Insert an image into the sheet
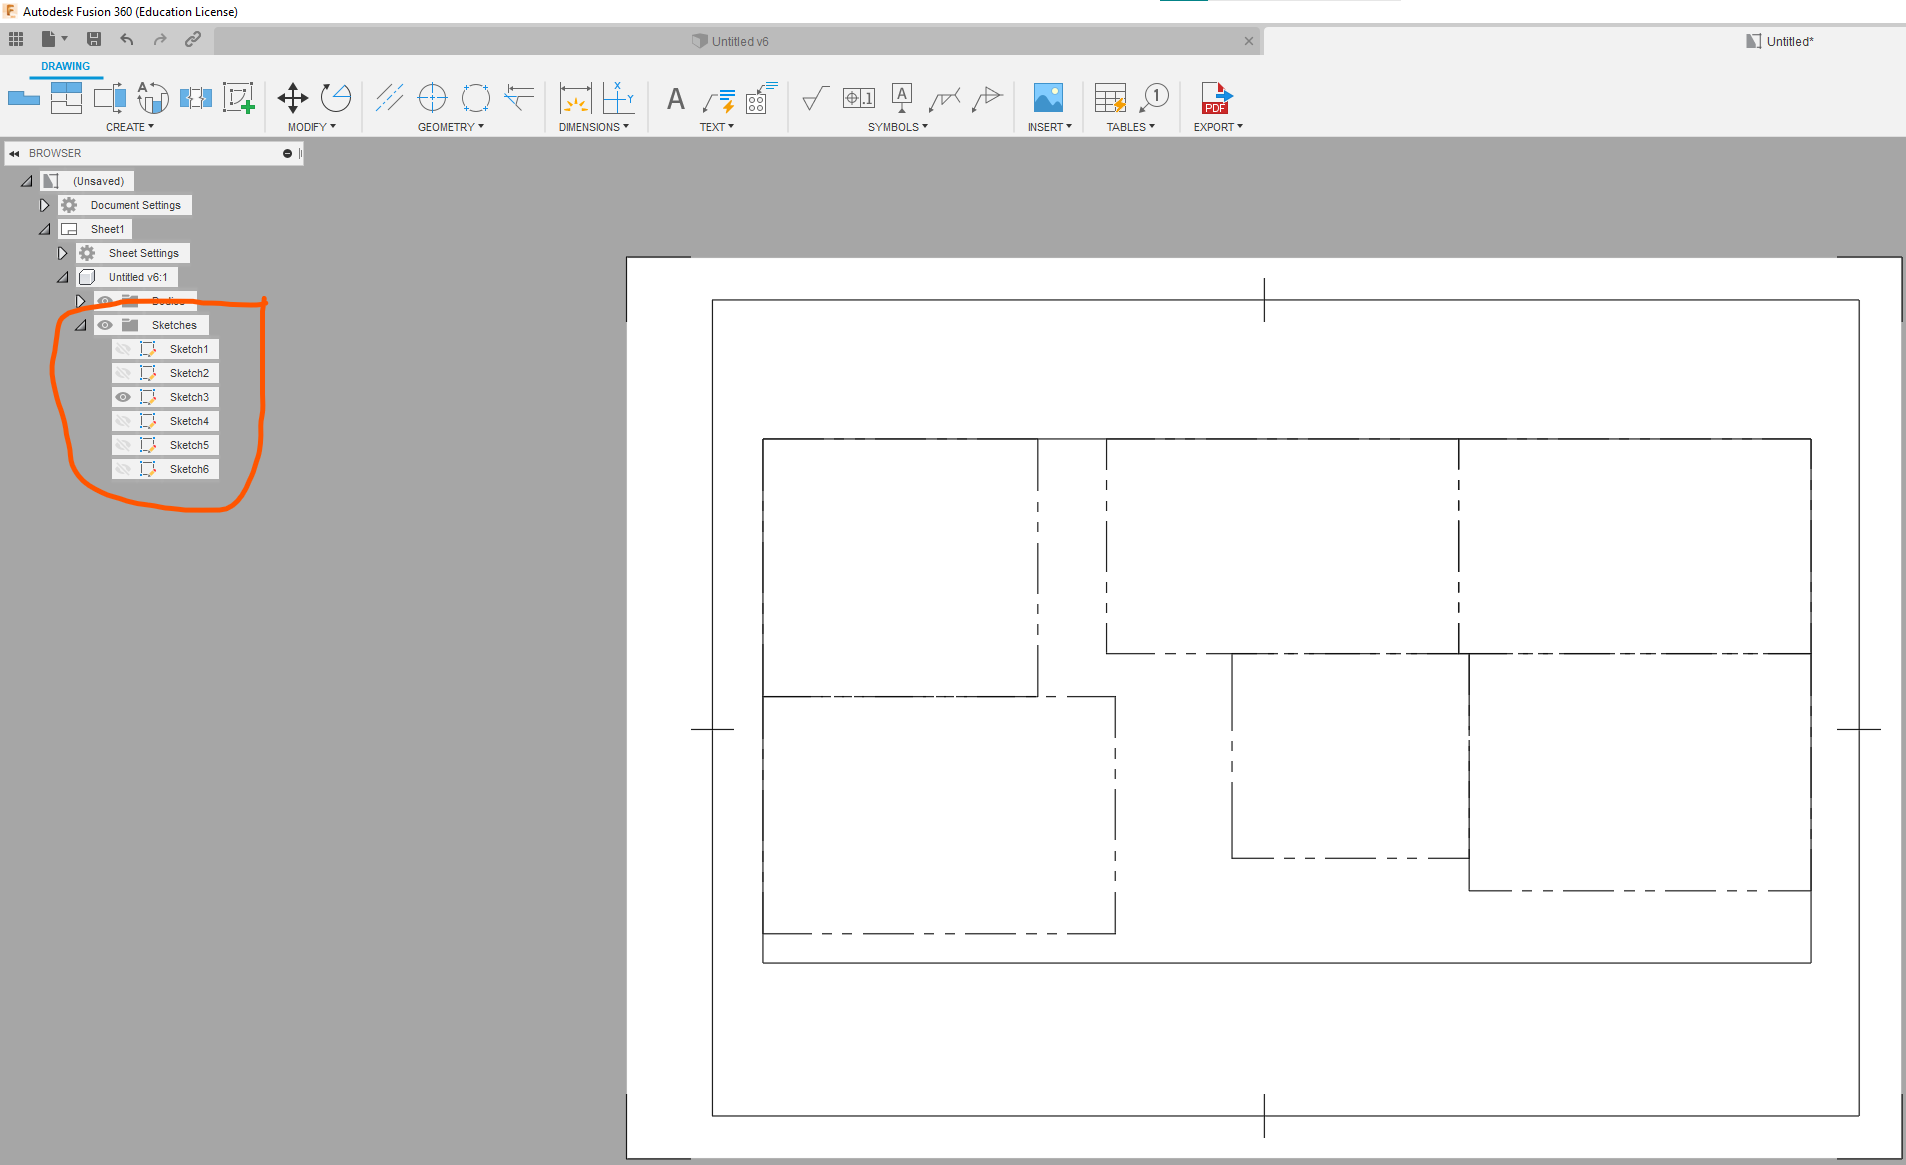This screenshot has width=1906, height=1165. (x=1046, y=98)
